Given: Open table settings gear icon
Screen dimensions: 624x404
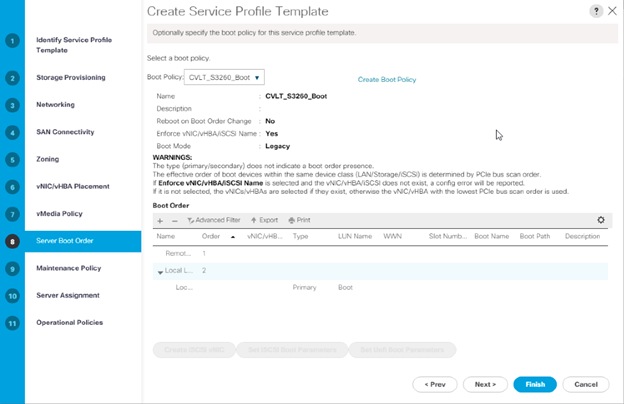Looking at the screenshot, I should tap(601, 220).
